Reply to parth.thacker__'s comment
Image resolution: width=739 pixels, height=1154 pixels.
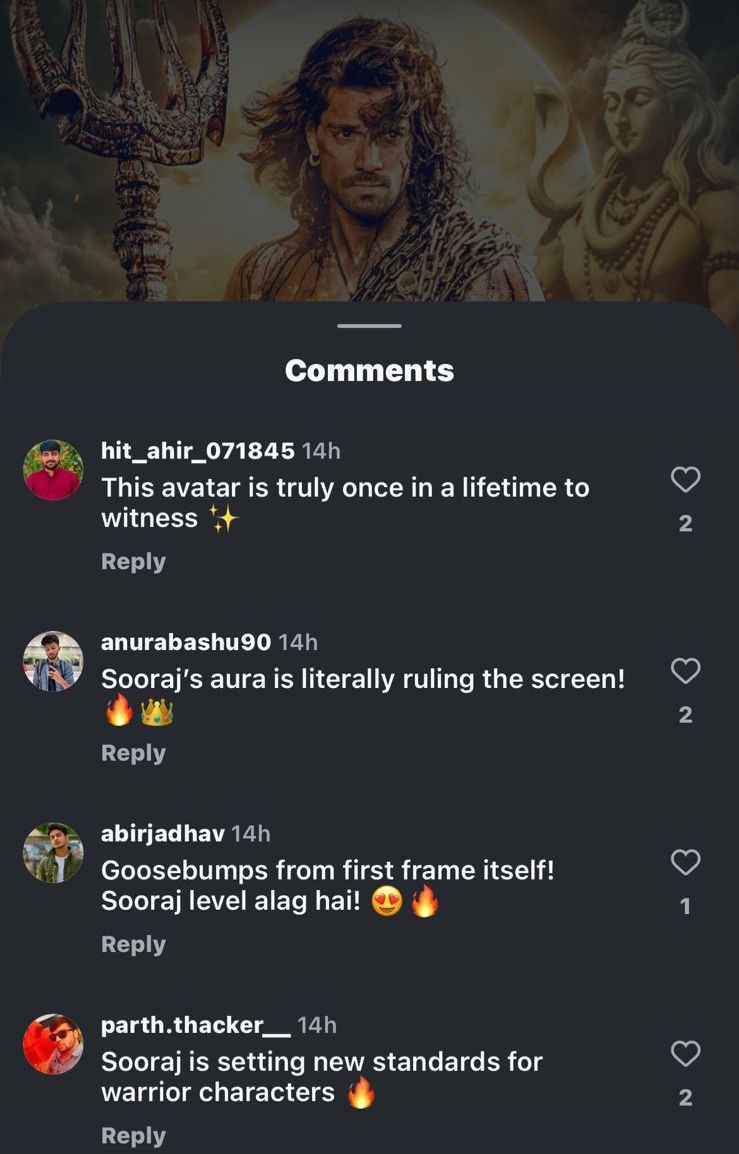click(x=133, y=1136)
